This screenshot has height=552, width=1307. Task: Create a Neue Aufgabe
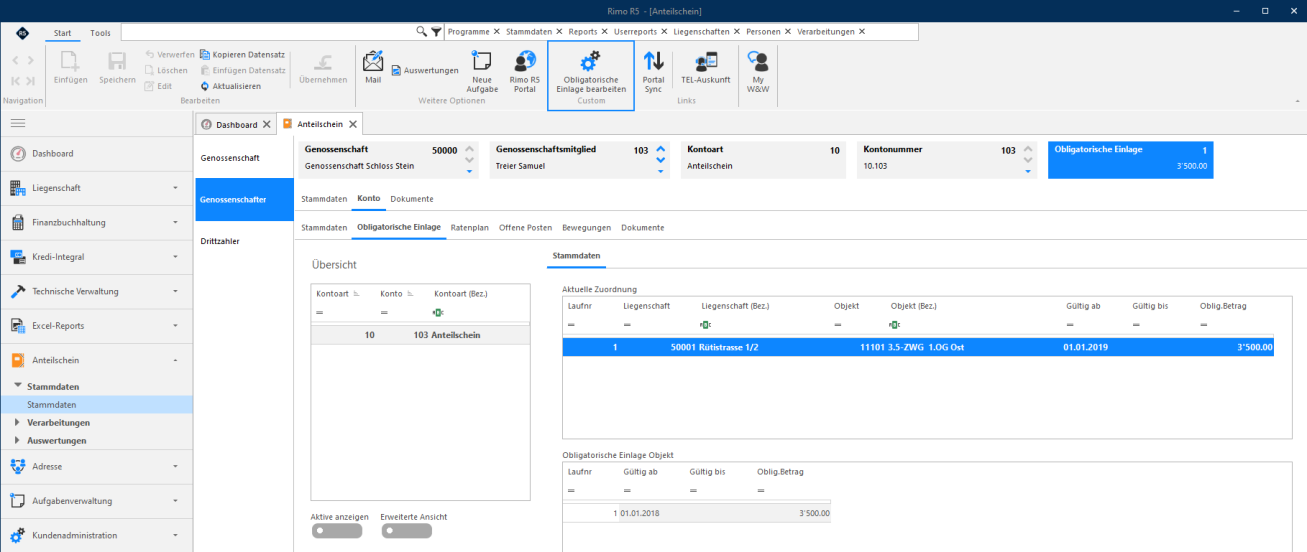click(x=481, y=72)
